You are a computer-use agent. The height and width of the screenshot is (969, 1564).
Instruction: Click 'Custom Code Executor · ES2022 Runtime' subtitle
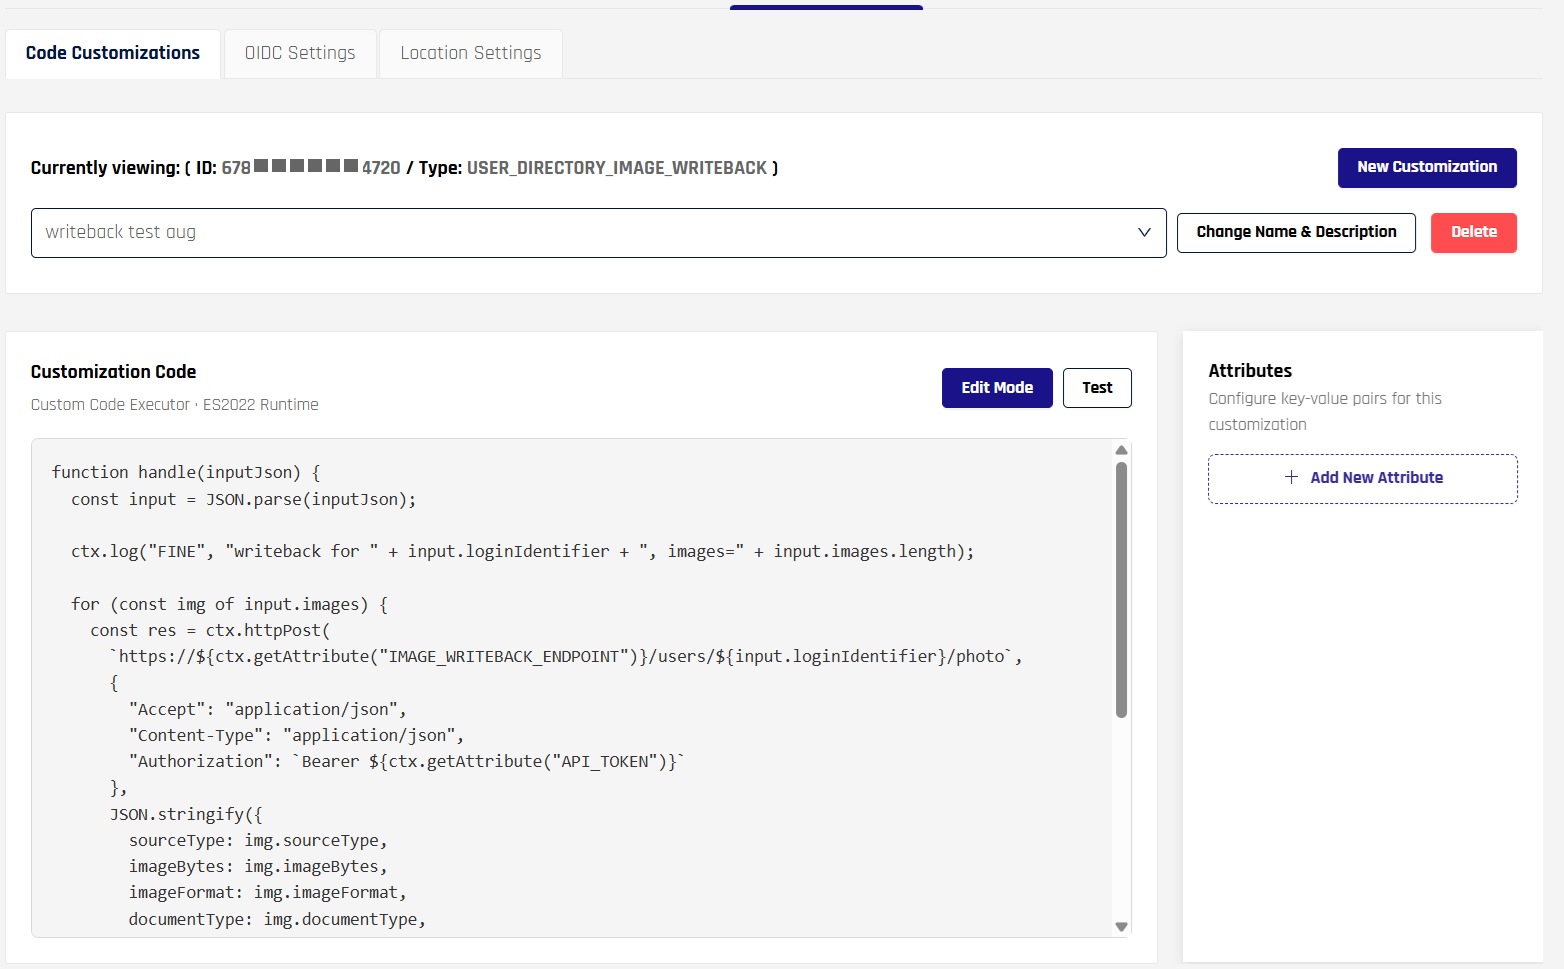click(x=175, y=405)
